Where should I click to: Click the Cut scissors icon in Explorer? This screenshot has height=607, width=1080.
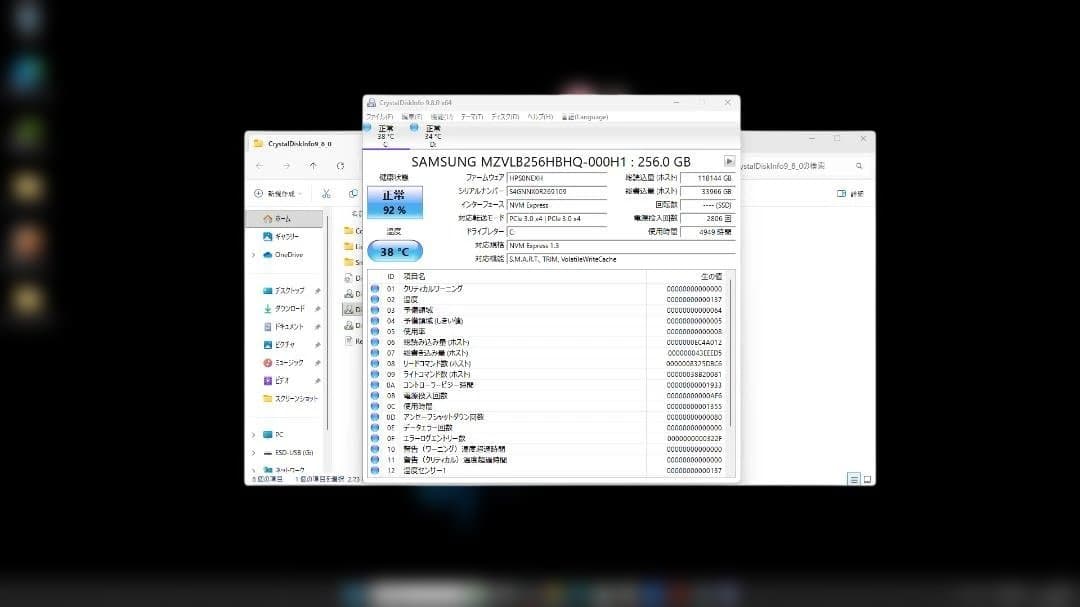tap(326, 194)
